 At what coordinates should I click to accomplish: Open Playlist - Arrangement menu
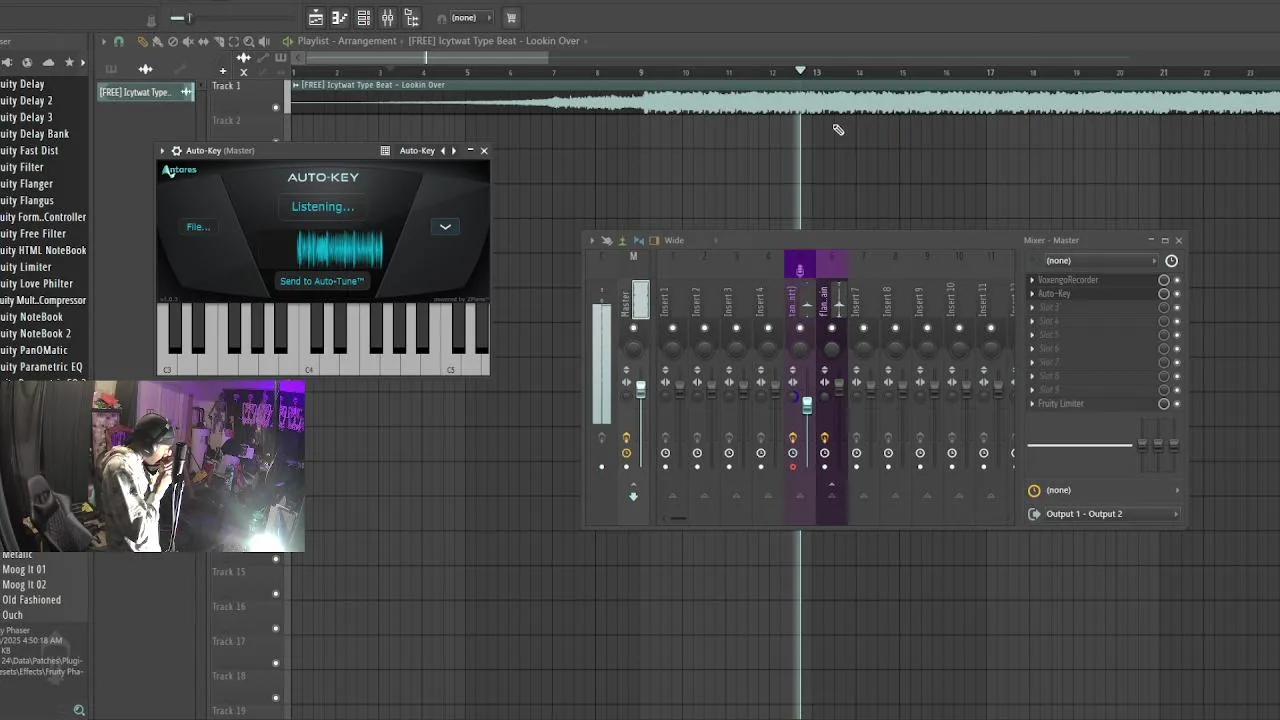347,41
